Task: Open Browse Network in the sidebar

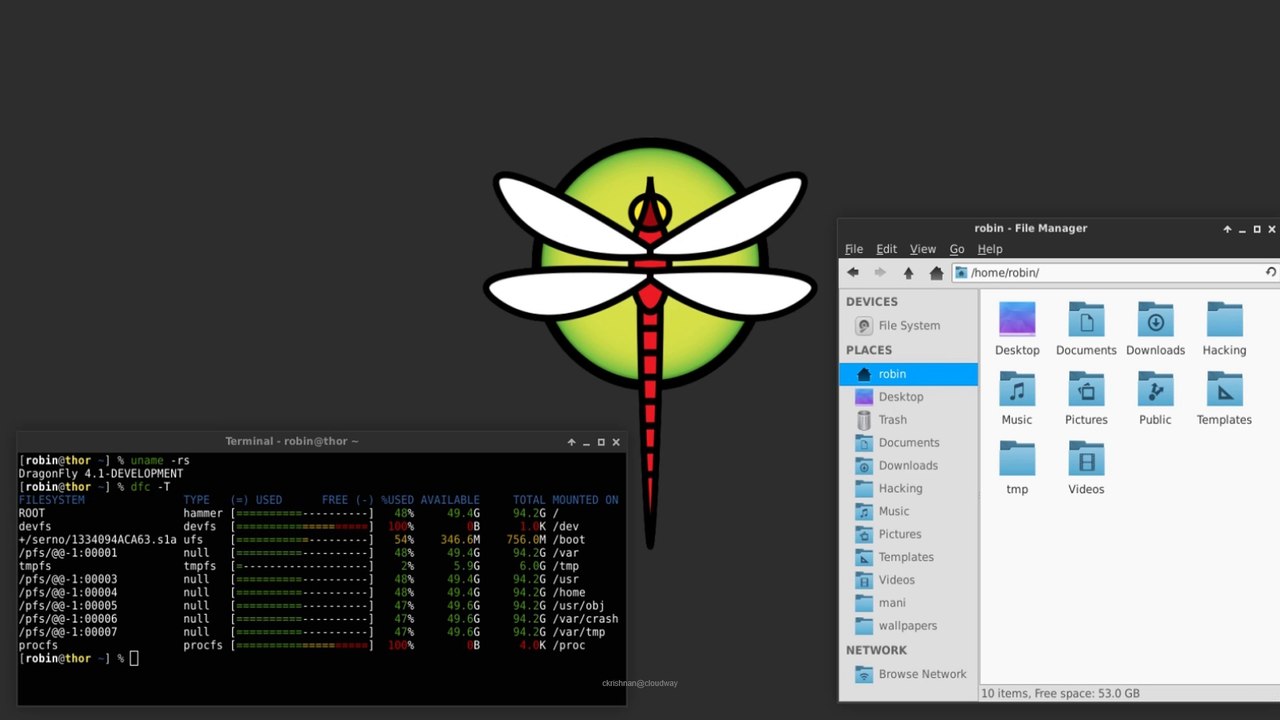Action: (908, 674)
